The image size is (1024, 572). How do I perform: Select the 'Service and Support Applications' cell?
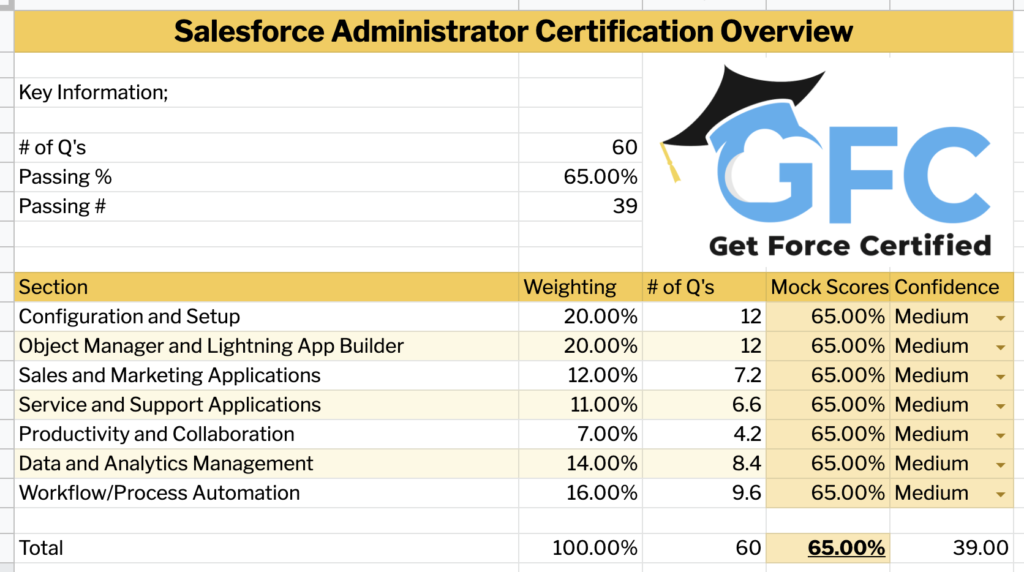tap(266, 405)
